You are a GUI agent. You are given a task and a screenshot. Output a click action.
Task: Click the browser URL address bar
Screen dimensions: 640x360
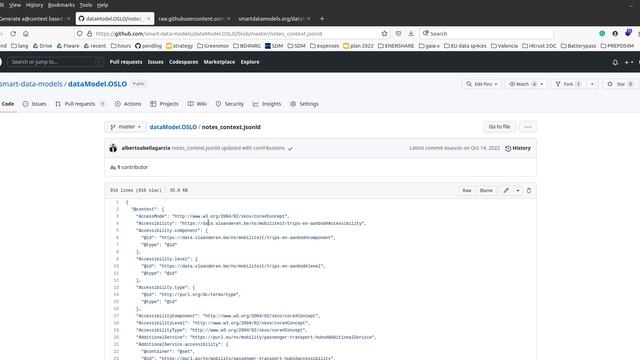(x=233, y=33)
